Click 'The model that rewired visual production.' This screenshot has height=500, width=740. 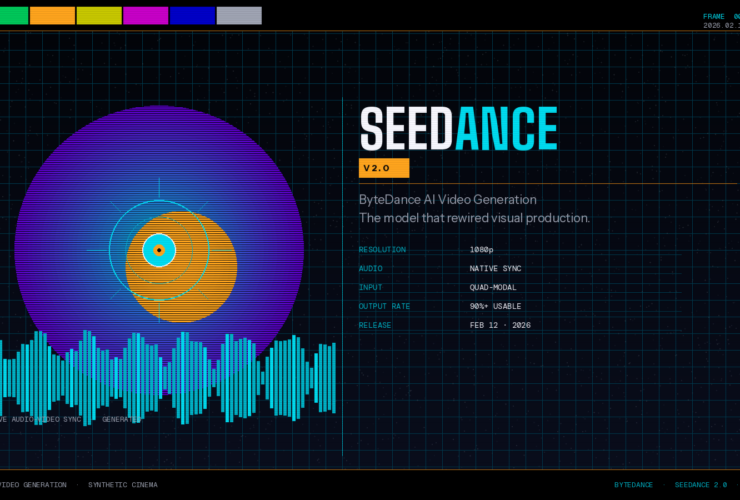coord(474,218)
